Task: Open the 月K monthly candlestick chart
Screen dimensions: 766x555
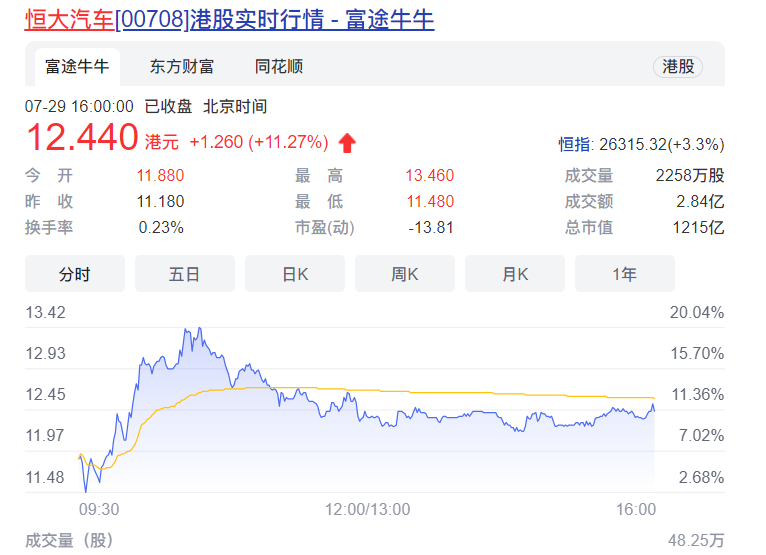Action: click(x=515, y=274)
